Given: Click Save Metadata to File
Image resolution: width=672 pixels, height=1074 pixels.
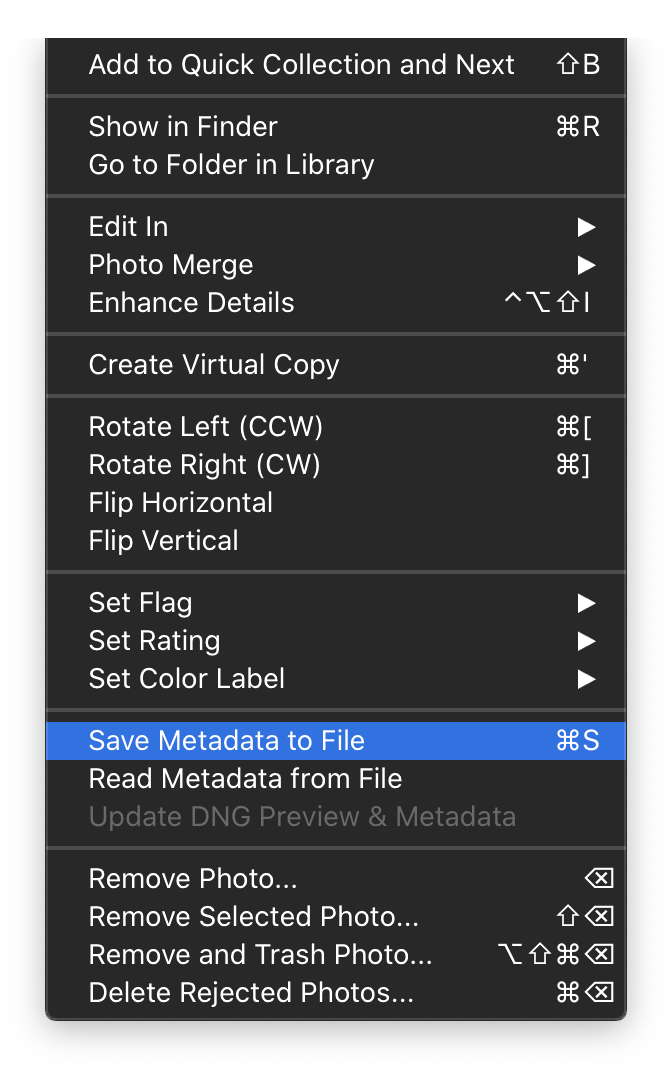Looking at the screenshot, I should (x=227, y=741).
